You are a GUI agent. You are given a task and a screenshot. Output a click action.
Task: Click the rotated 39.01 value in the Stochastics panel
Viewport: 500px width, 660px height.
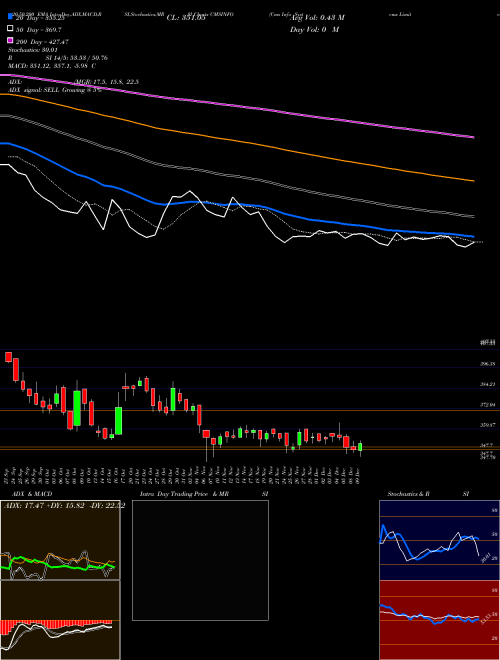pos(484,558)
